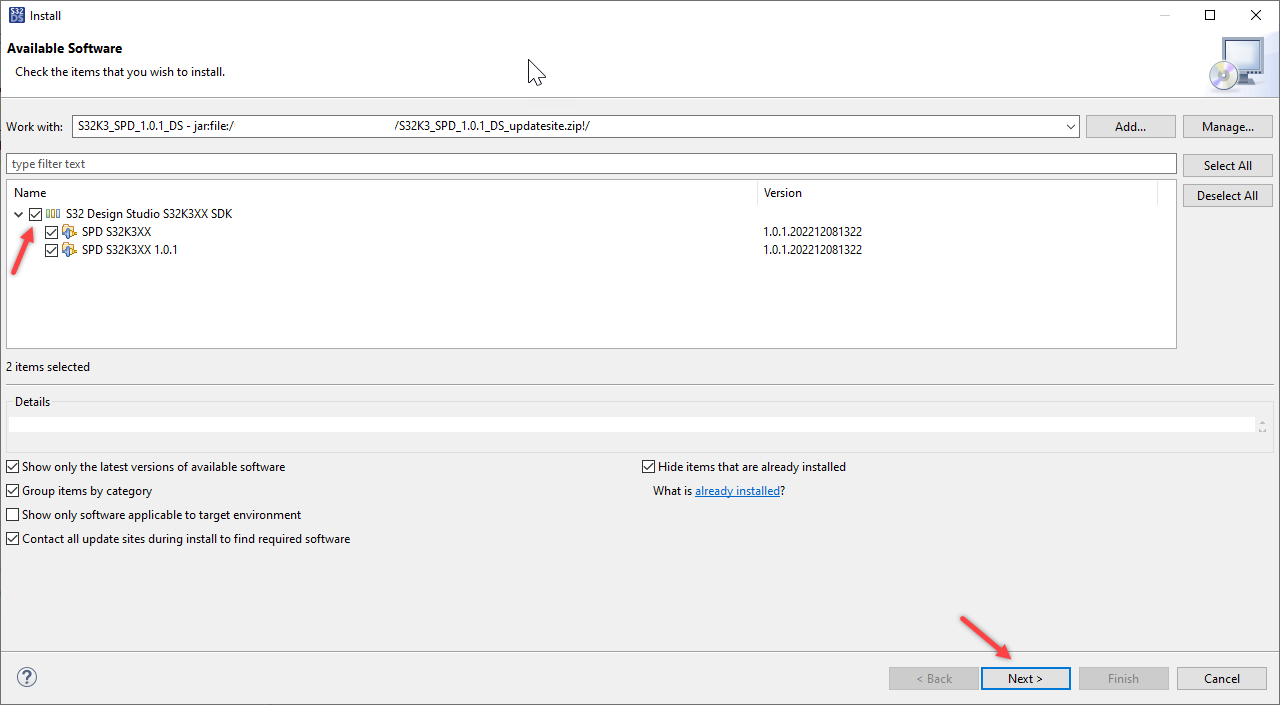1280x705 pixels.
Task: Click the Deselect All button
Action: pyautogui.click(x=1228, y=196)
